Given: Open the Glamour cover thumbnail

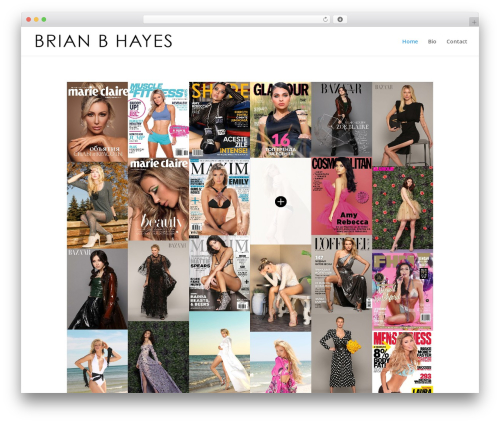Looking at the screenshot, I should click(280, 120).
